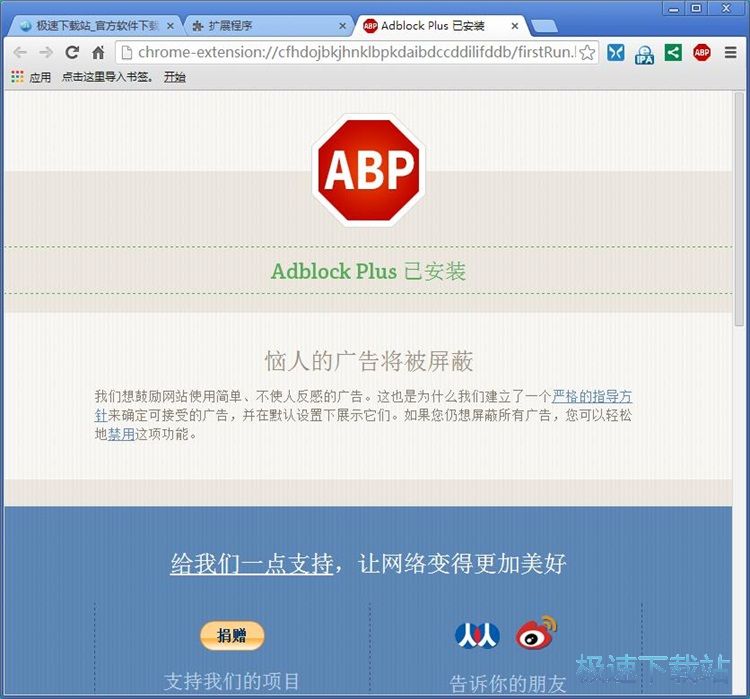Click the large ABP stop-sign logo
The image size is (750, 699).
coord(368,170)
